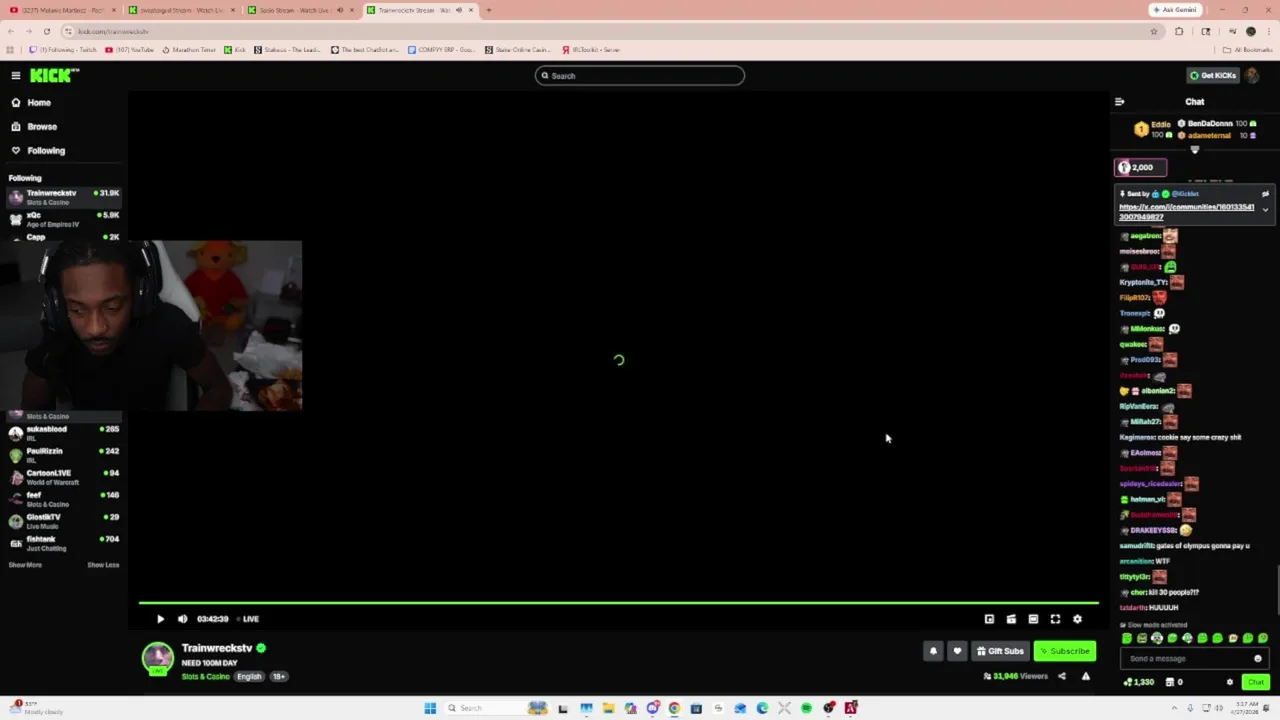This screenshot has height=720, width=1280.
Task: Open Trainwreckstv channel avatar
Action: [x=157, y=658]
